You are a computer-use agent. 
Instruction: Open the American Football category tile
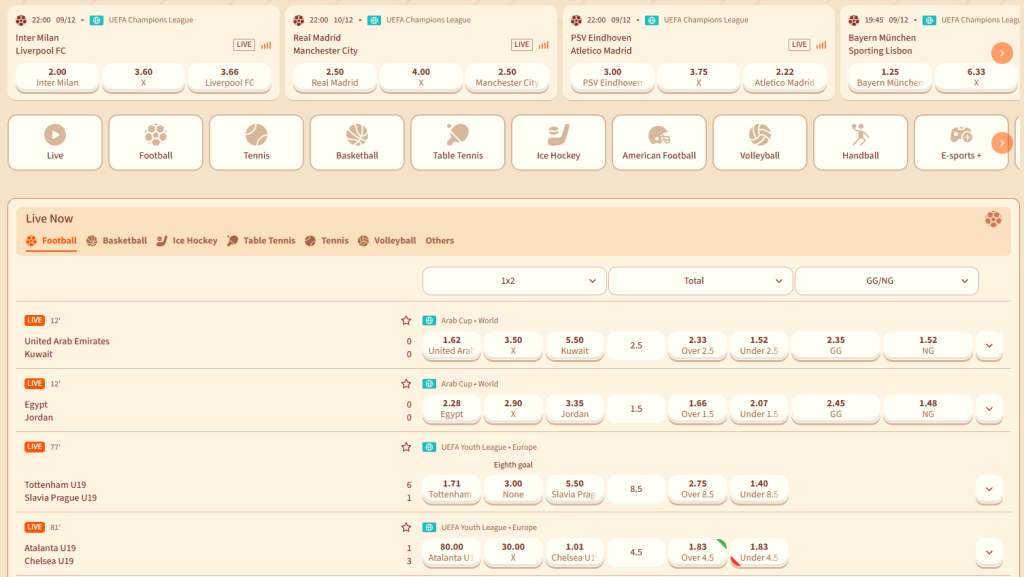coord(659,142)
